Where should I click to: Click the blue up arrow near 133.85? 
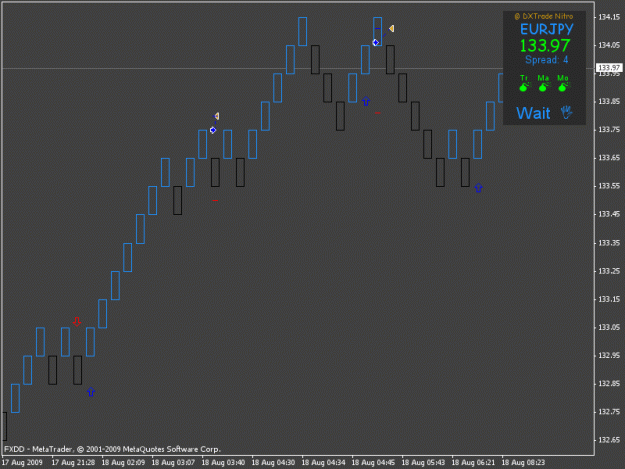click(x=366, y=101)
